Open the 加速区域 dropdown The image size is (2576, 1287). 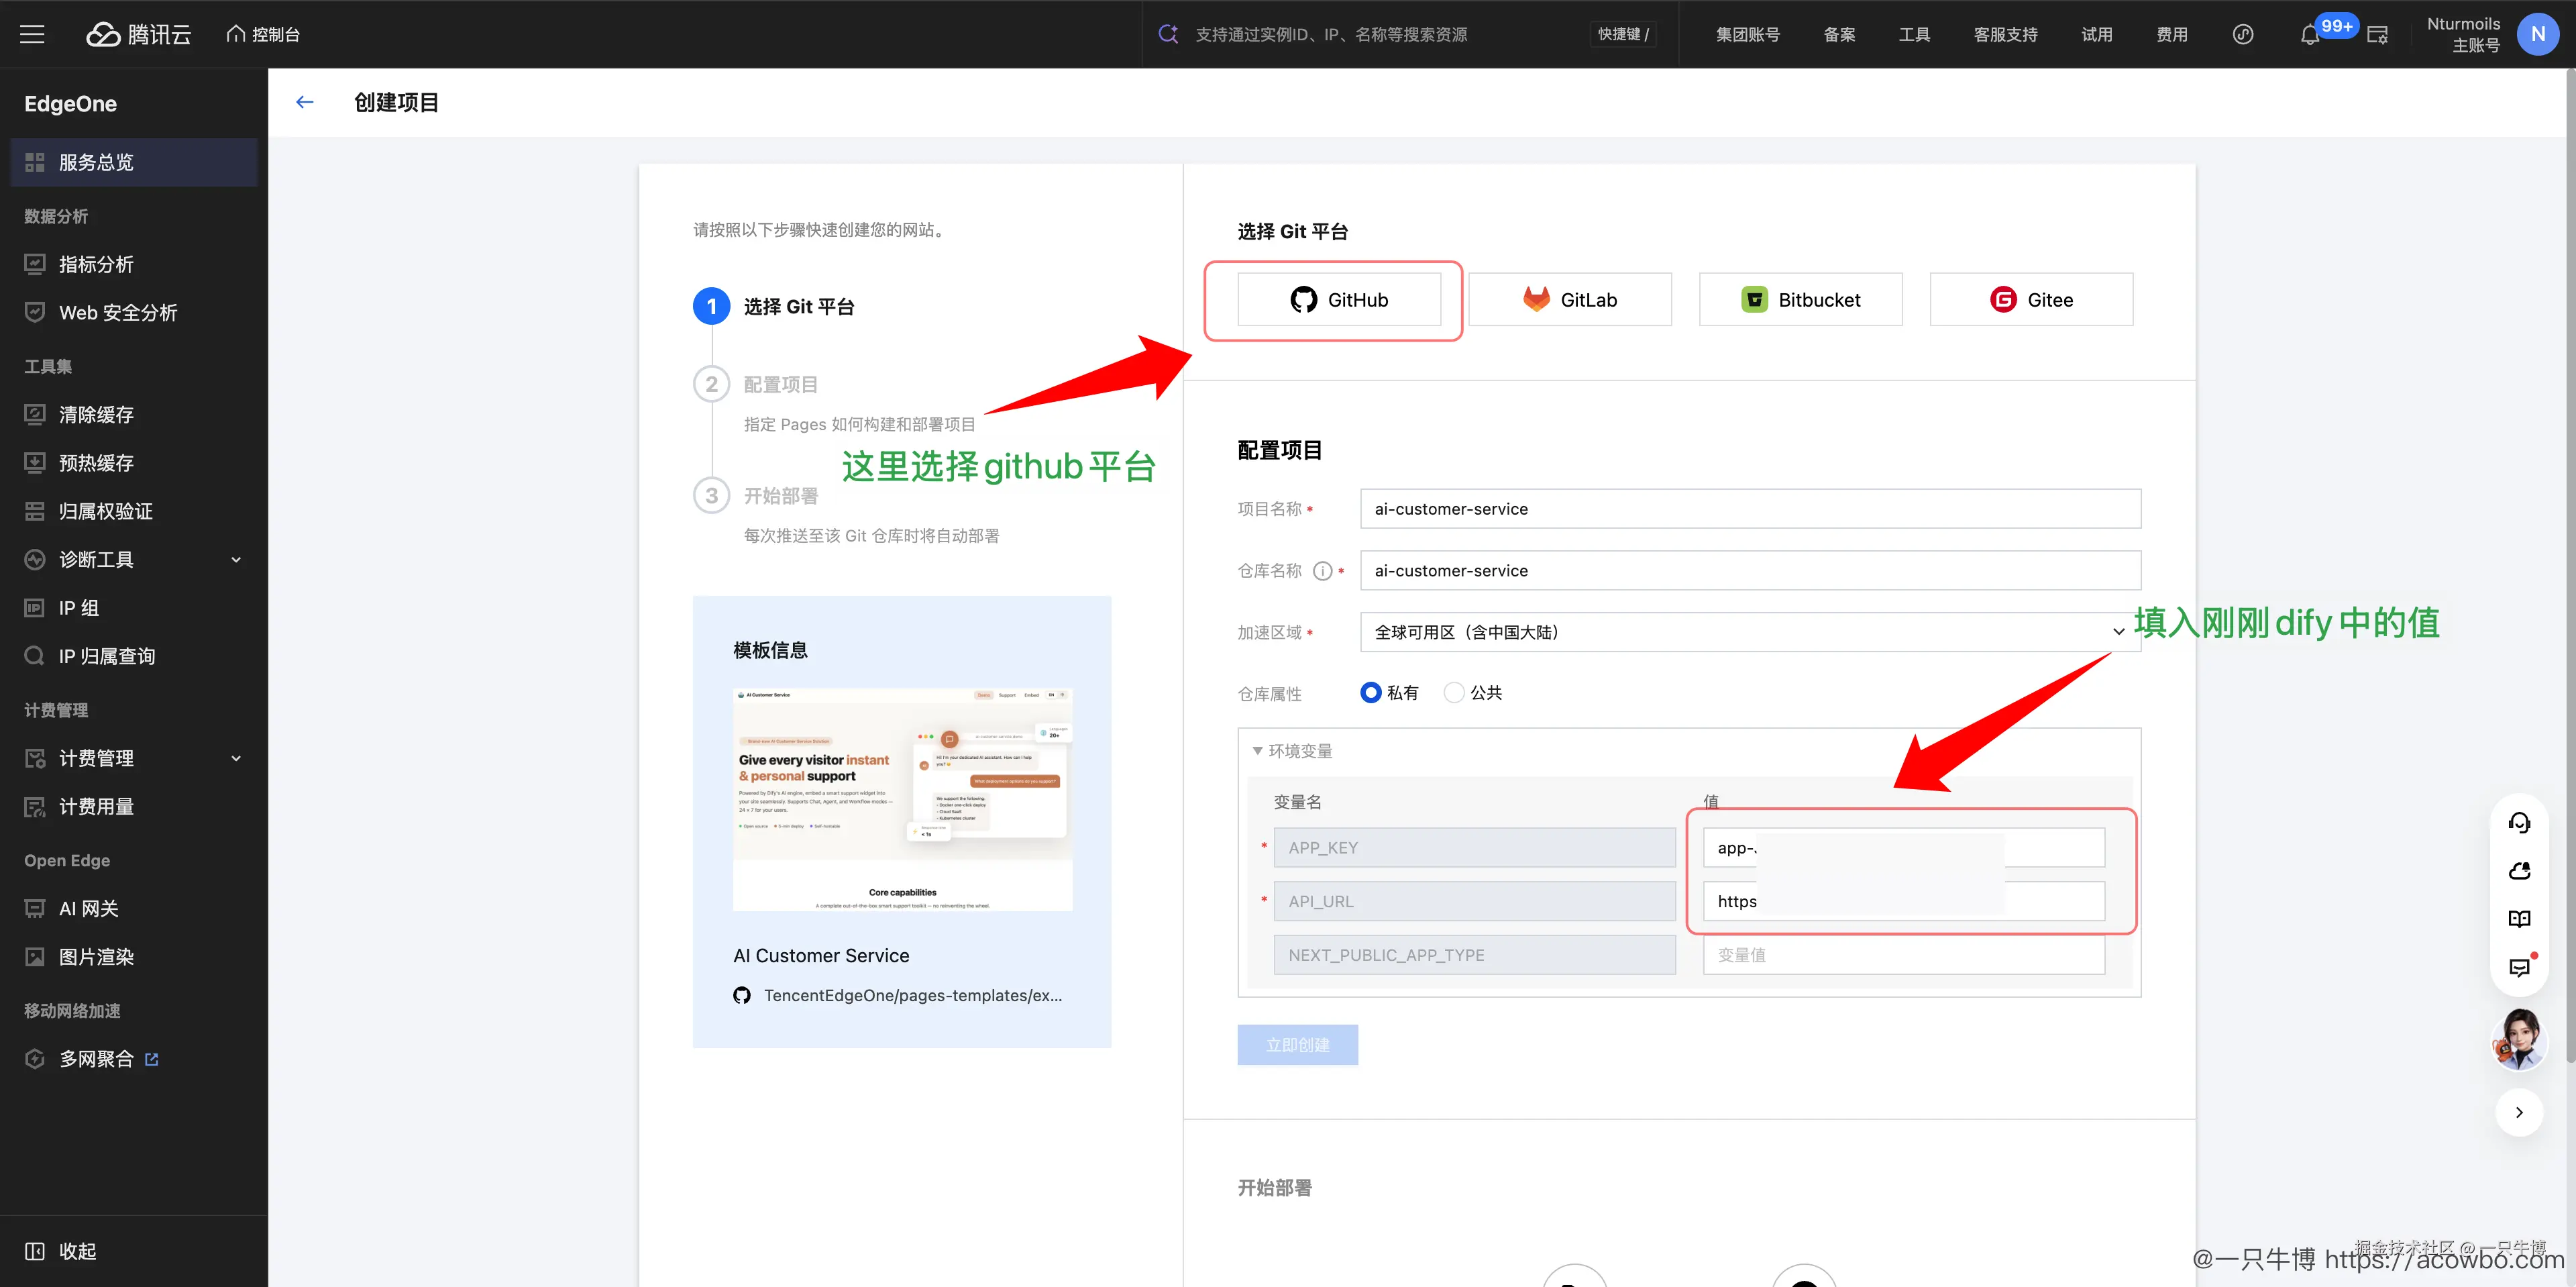(1750, 632)
